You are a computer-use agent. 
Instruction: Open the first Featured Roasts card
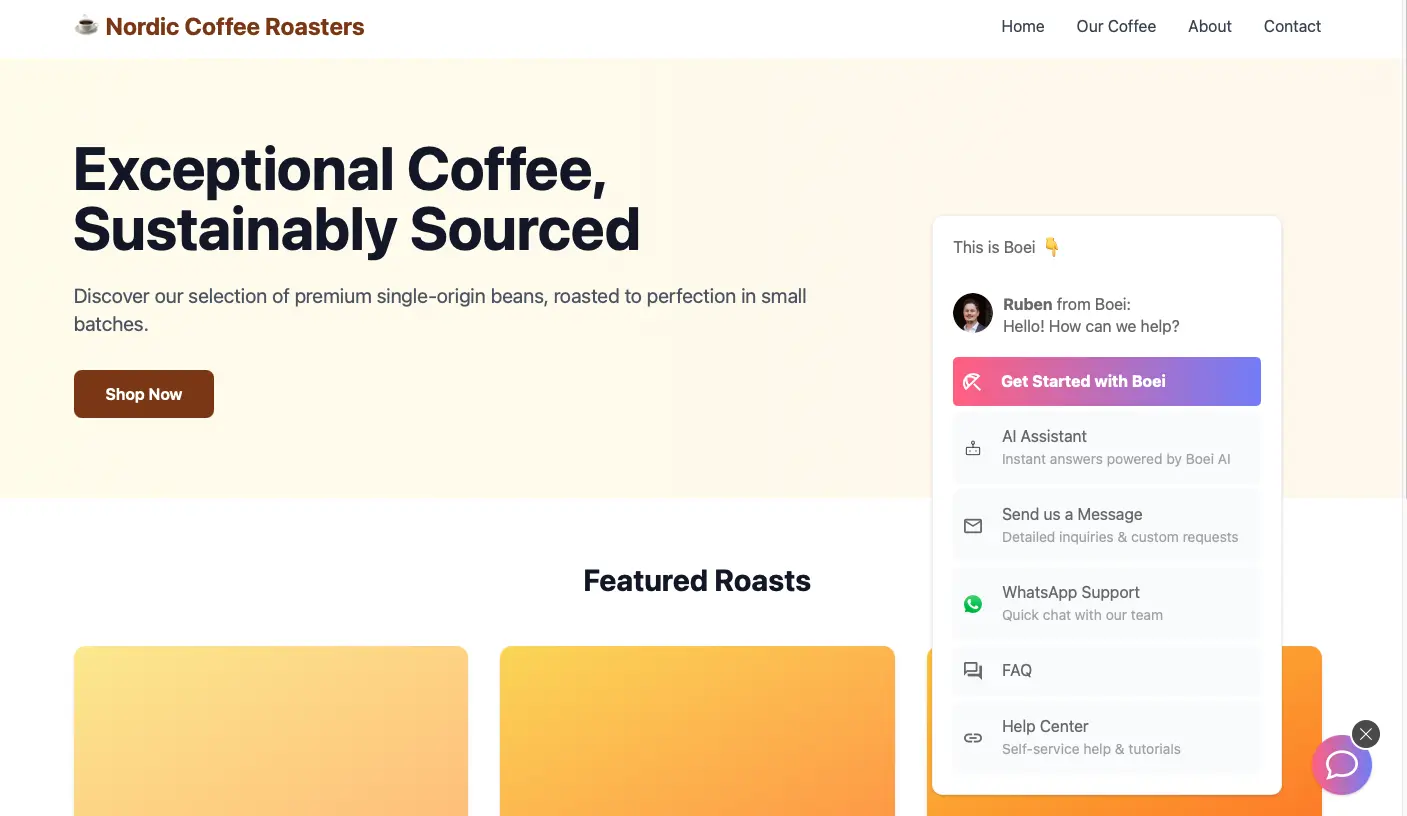270,730
